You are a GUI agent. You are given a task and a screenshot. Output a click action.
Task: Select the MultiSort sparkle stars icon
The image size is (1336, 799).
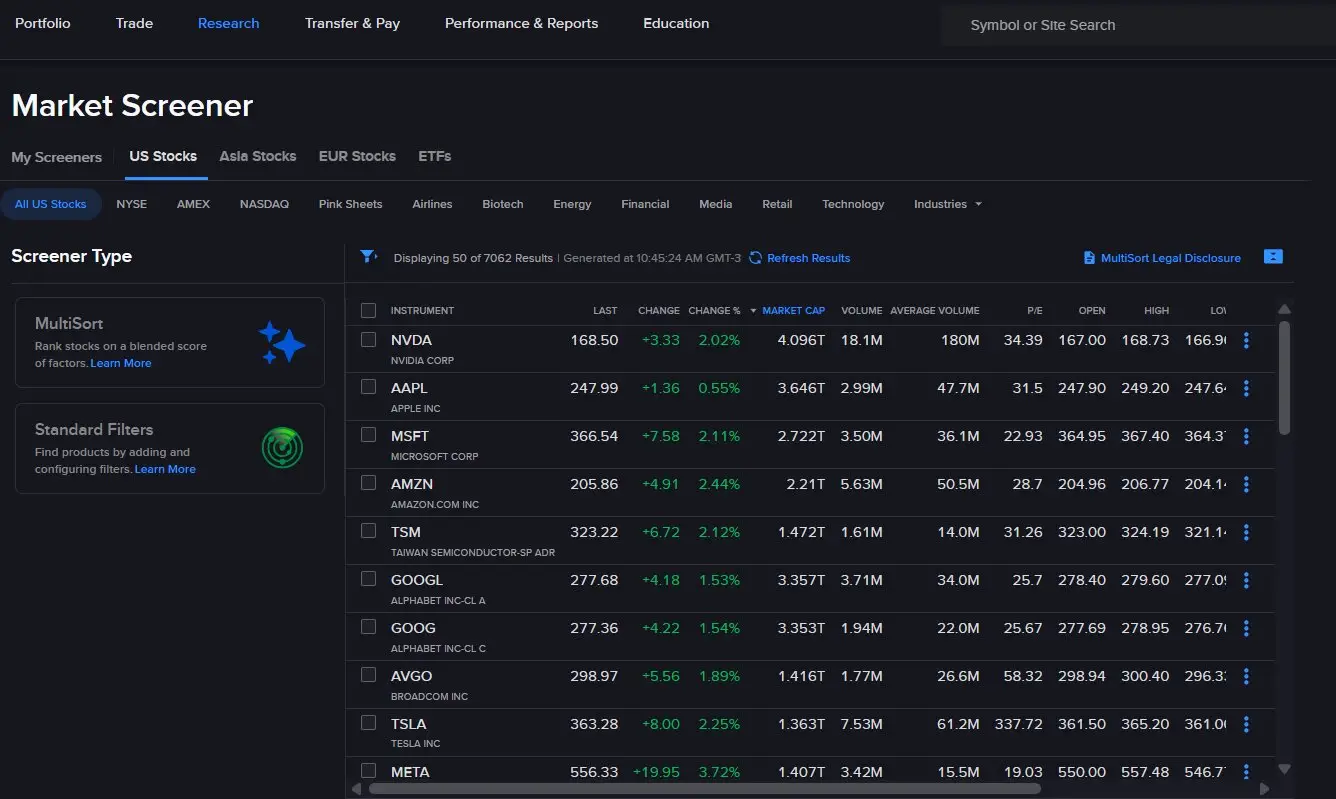click(x=281, y=343)
